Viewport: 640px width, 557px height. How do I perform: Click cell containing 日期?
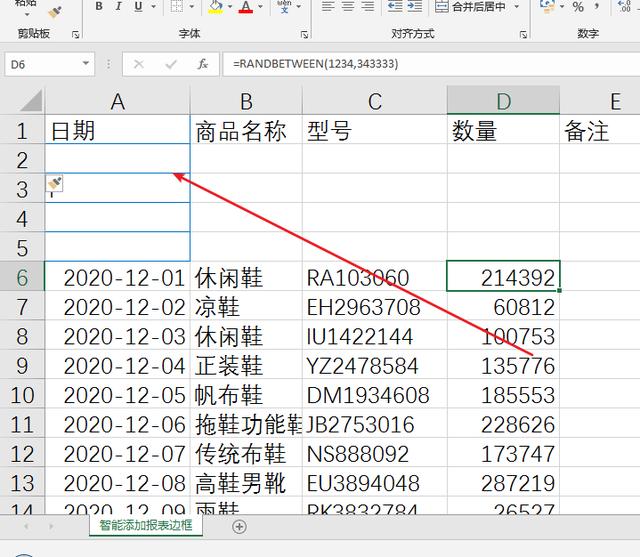(x=118, y=131)
